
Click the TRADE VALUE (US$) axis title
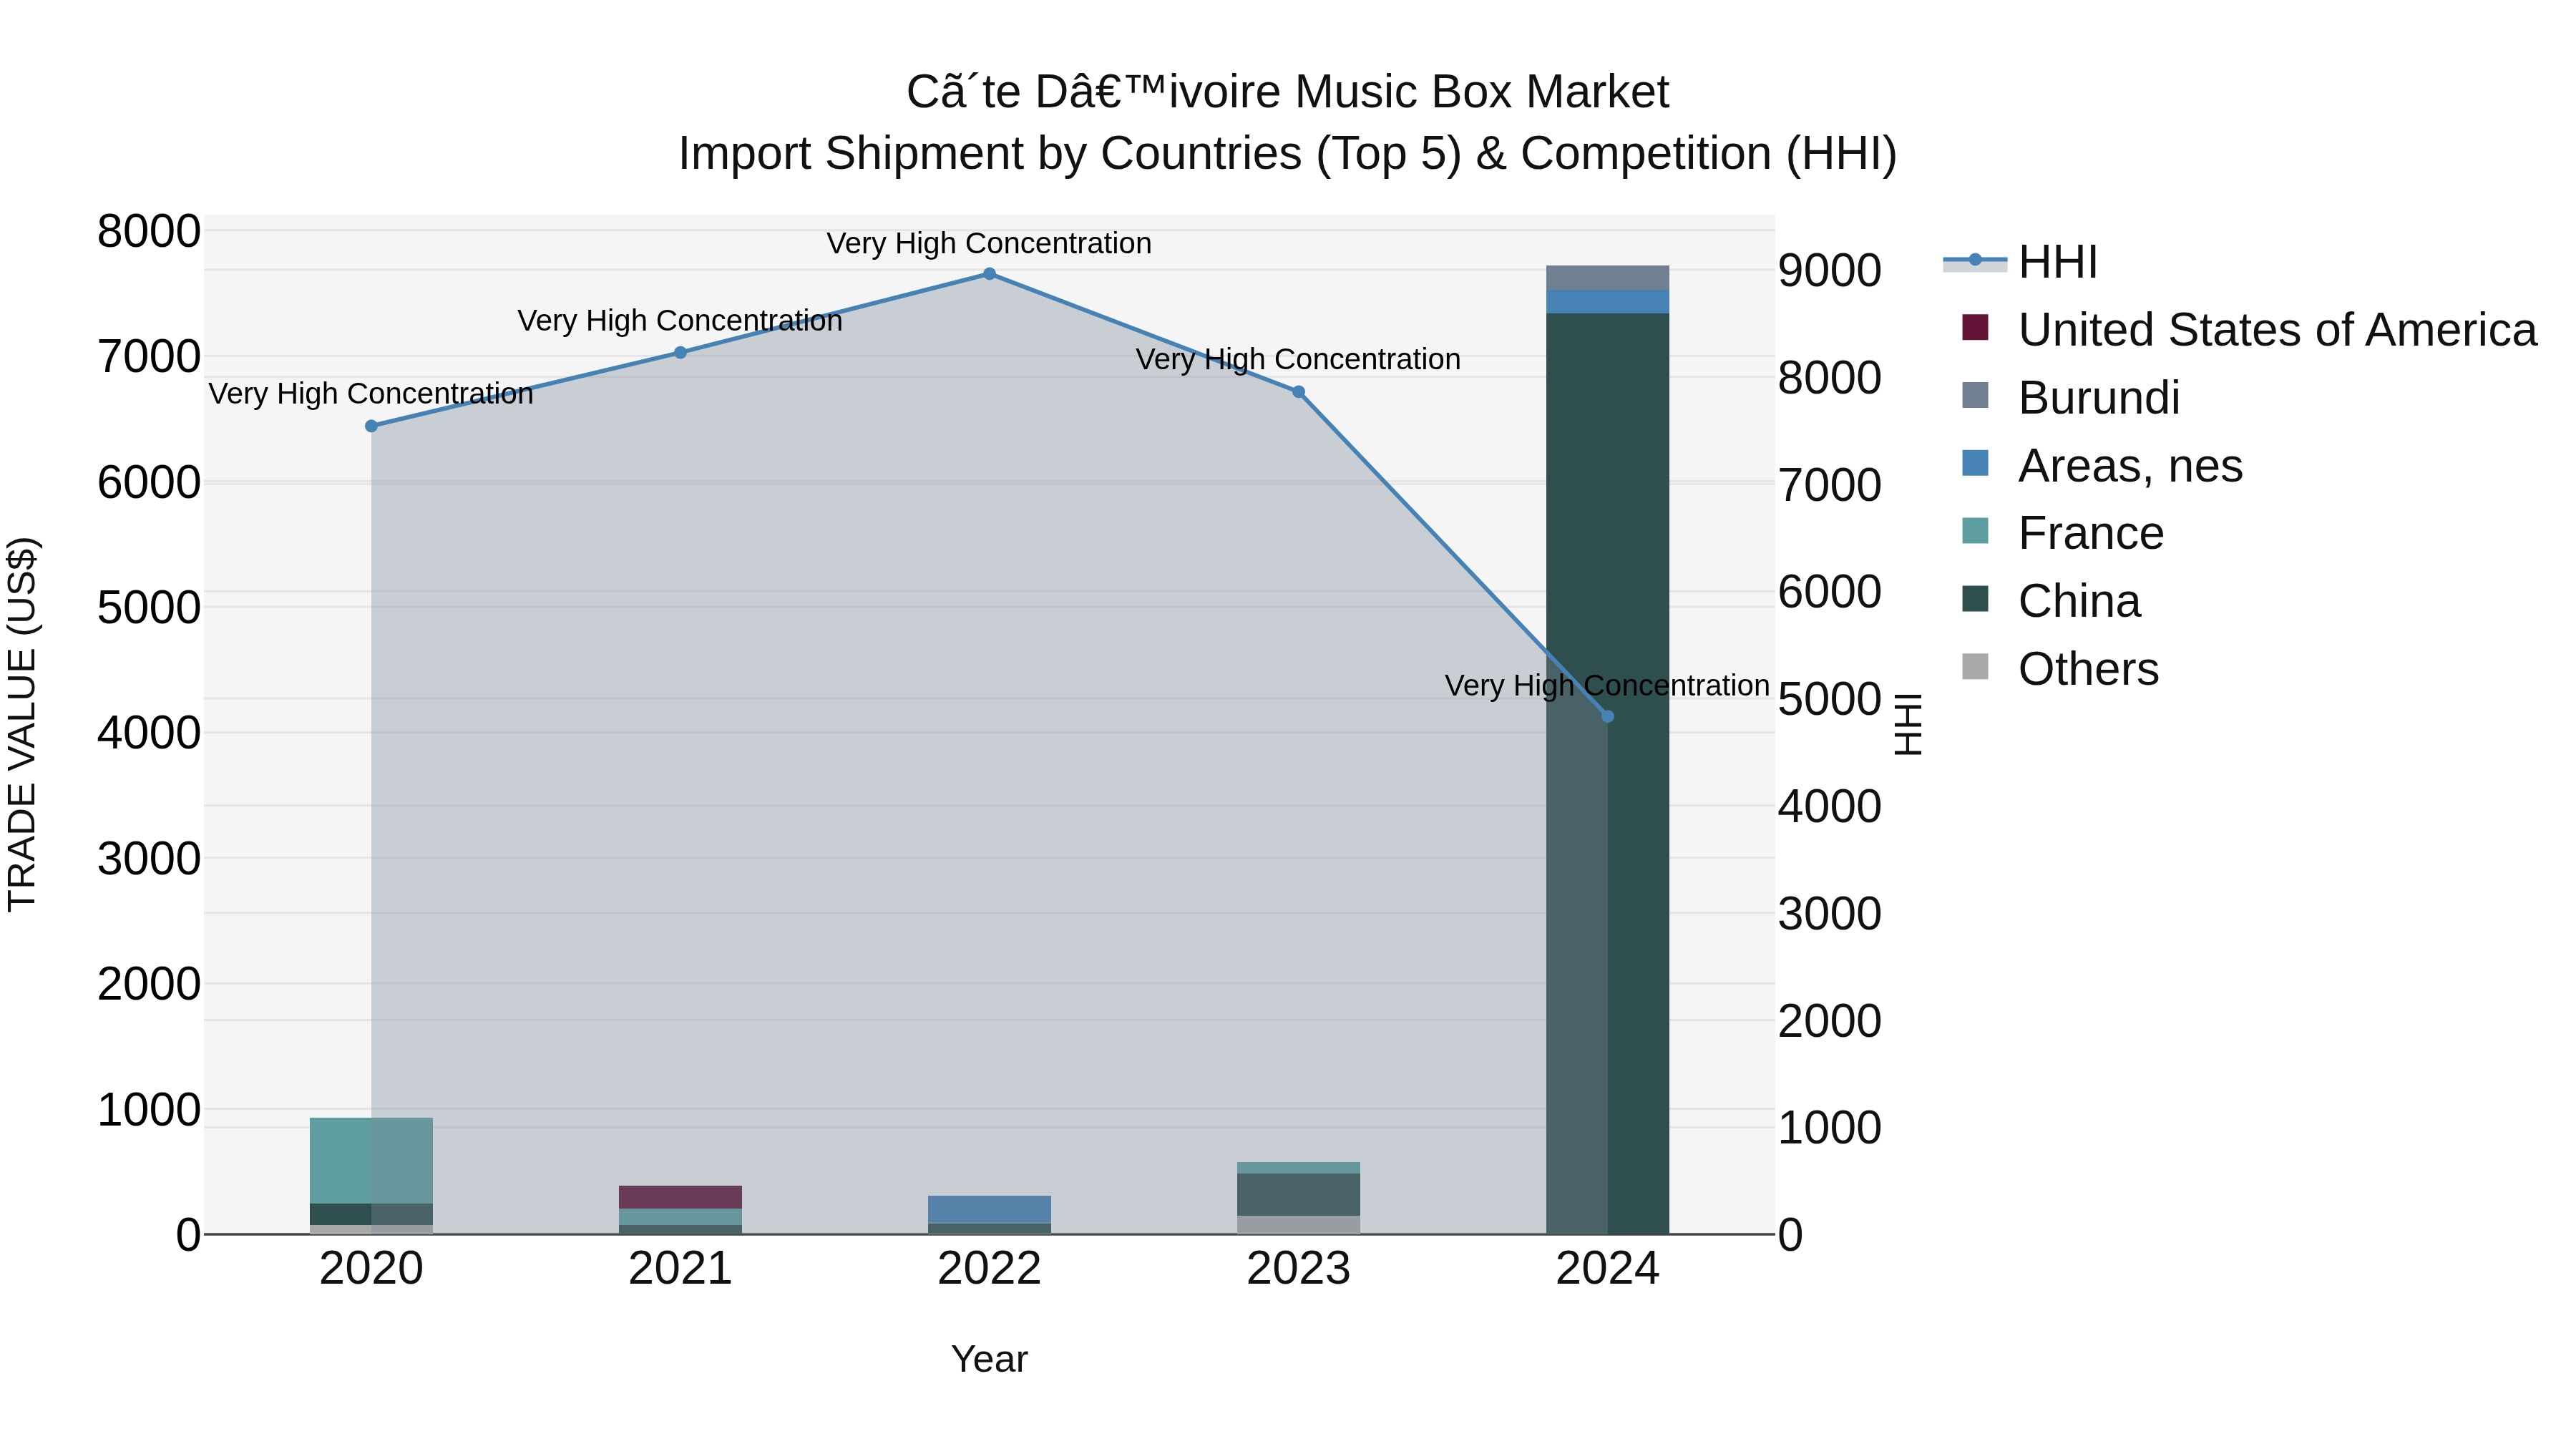pyautogui.click(x=22, y=724)
